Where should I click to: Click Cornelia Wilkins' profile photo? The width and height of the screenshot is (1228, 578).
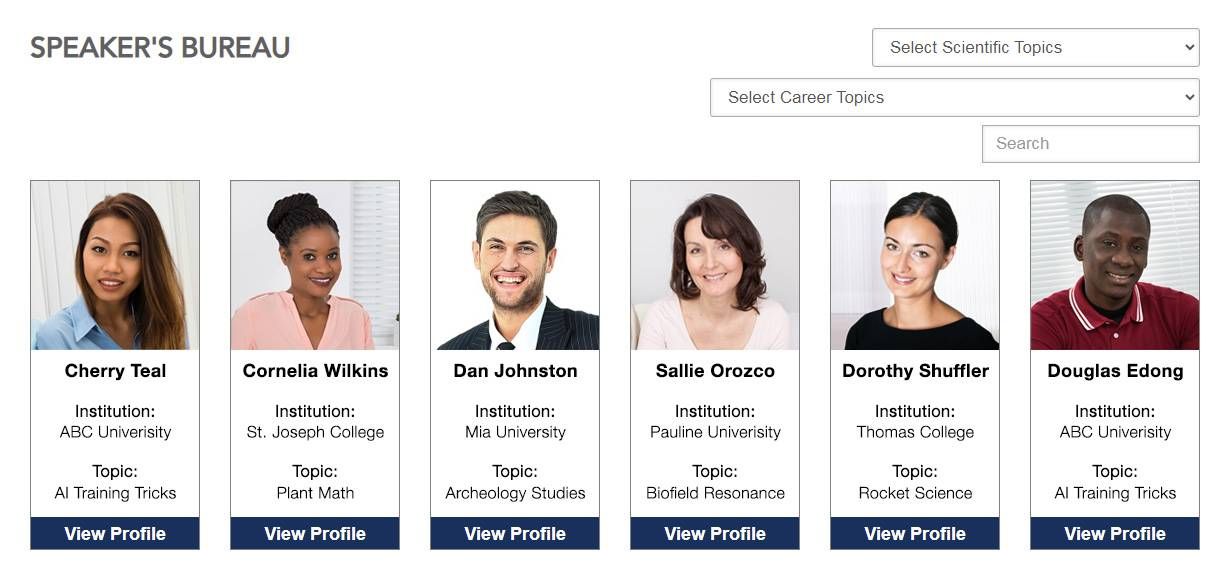(315, 265)
